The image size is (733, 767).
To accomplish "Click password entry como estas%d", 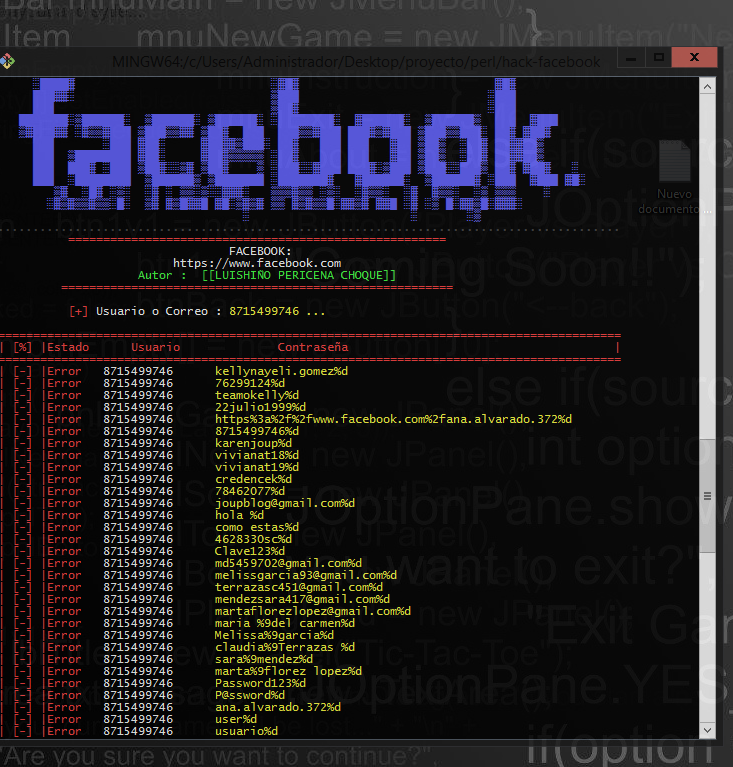I will coord(257,527).
